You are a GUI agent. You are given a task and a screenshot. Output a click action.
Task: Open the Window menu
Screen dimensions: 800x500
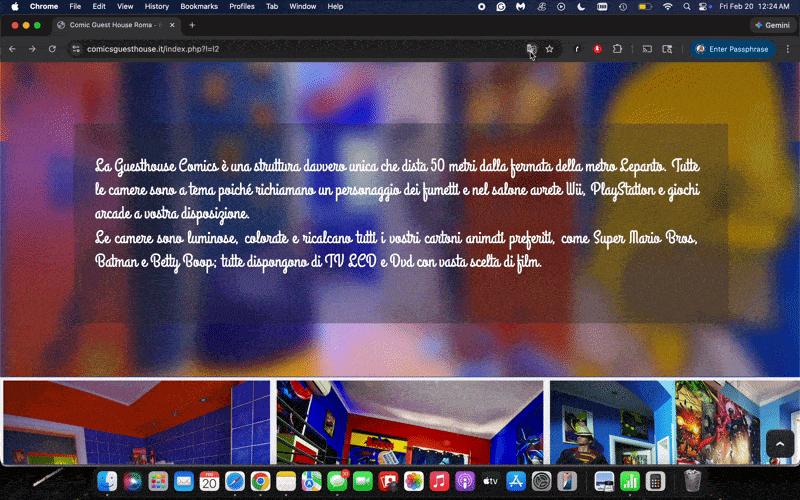(303, 7)
